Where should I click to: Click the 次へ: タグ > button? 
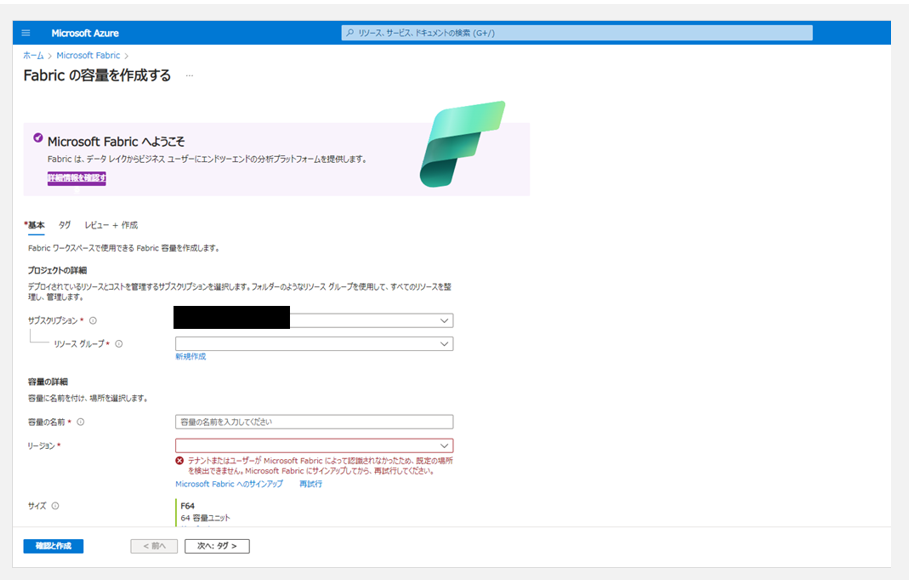click(217, 546)
